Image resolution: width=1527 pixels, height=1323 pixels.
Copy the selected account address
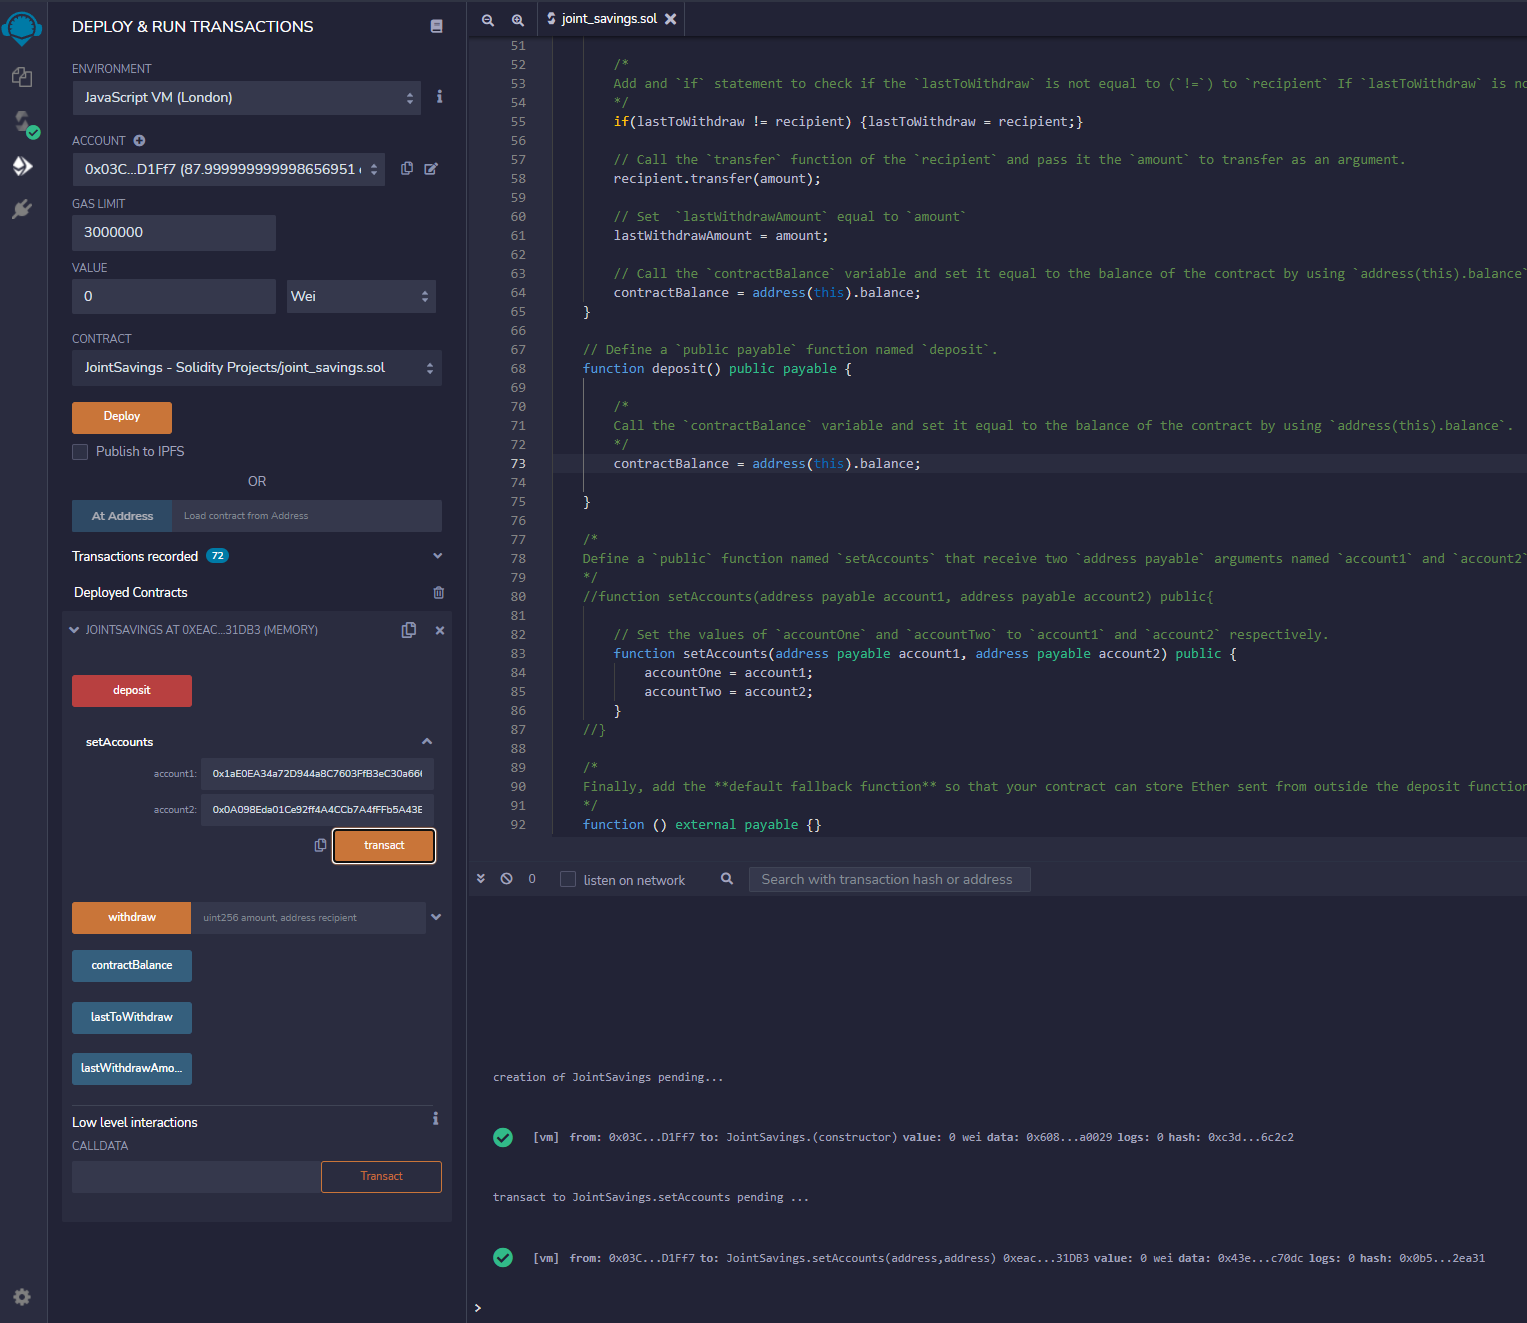[x=407, y=168]
